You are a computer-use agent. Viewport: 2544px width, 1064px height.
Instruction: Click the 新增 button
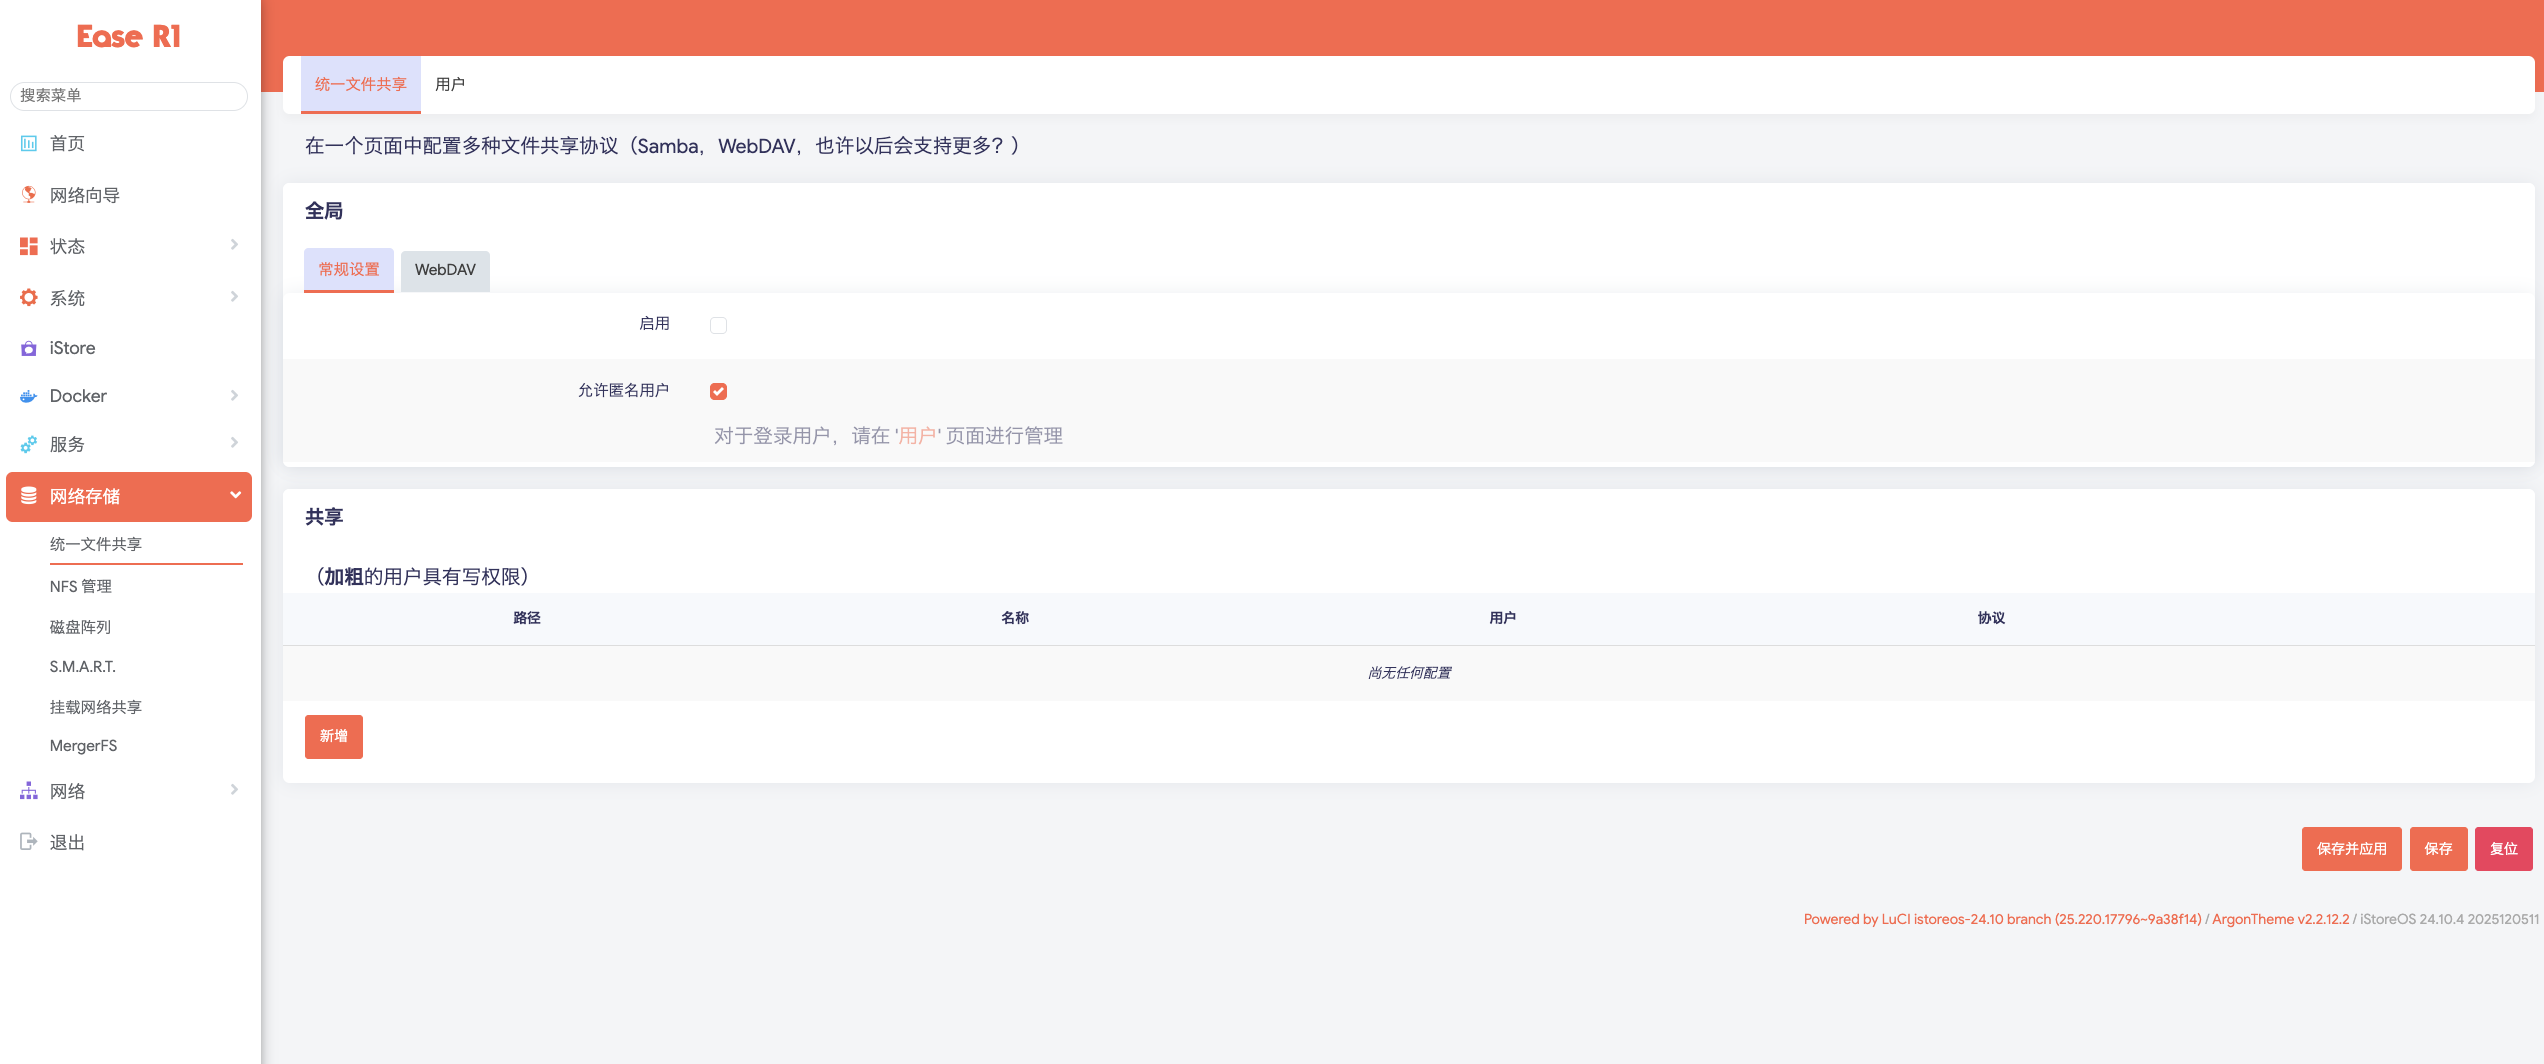[x=334, y=736]
